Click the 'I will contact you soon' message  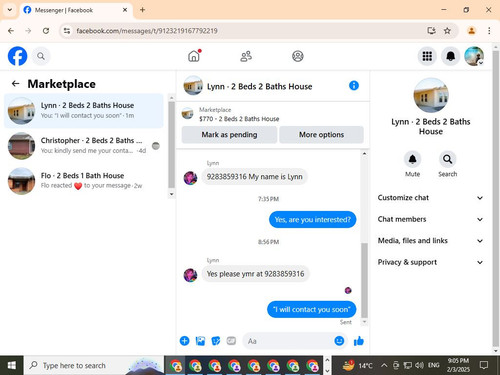coord(311,309)
